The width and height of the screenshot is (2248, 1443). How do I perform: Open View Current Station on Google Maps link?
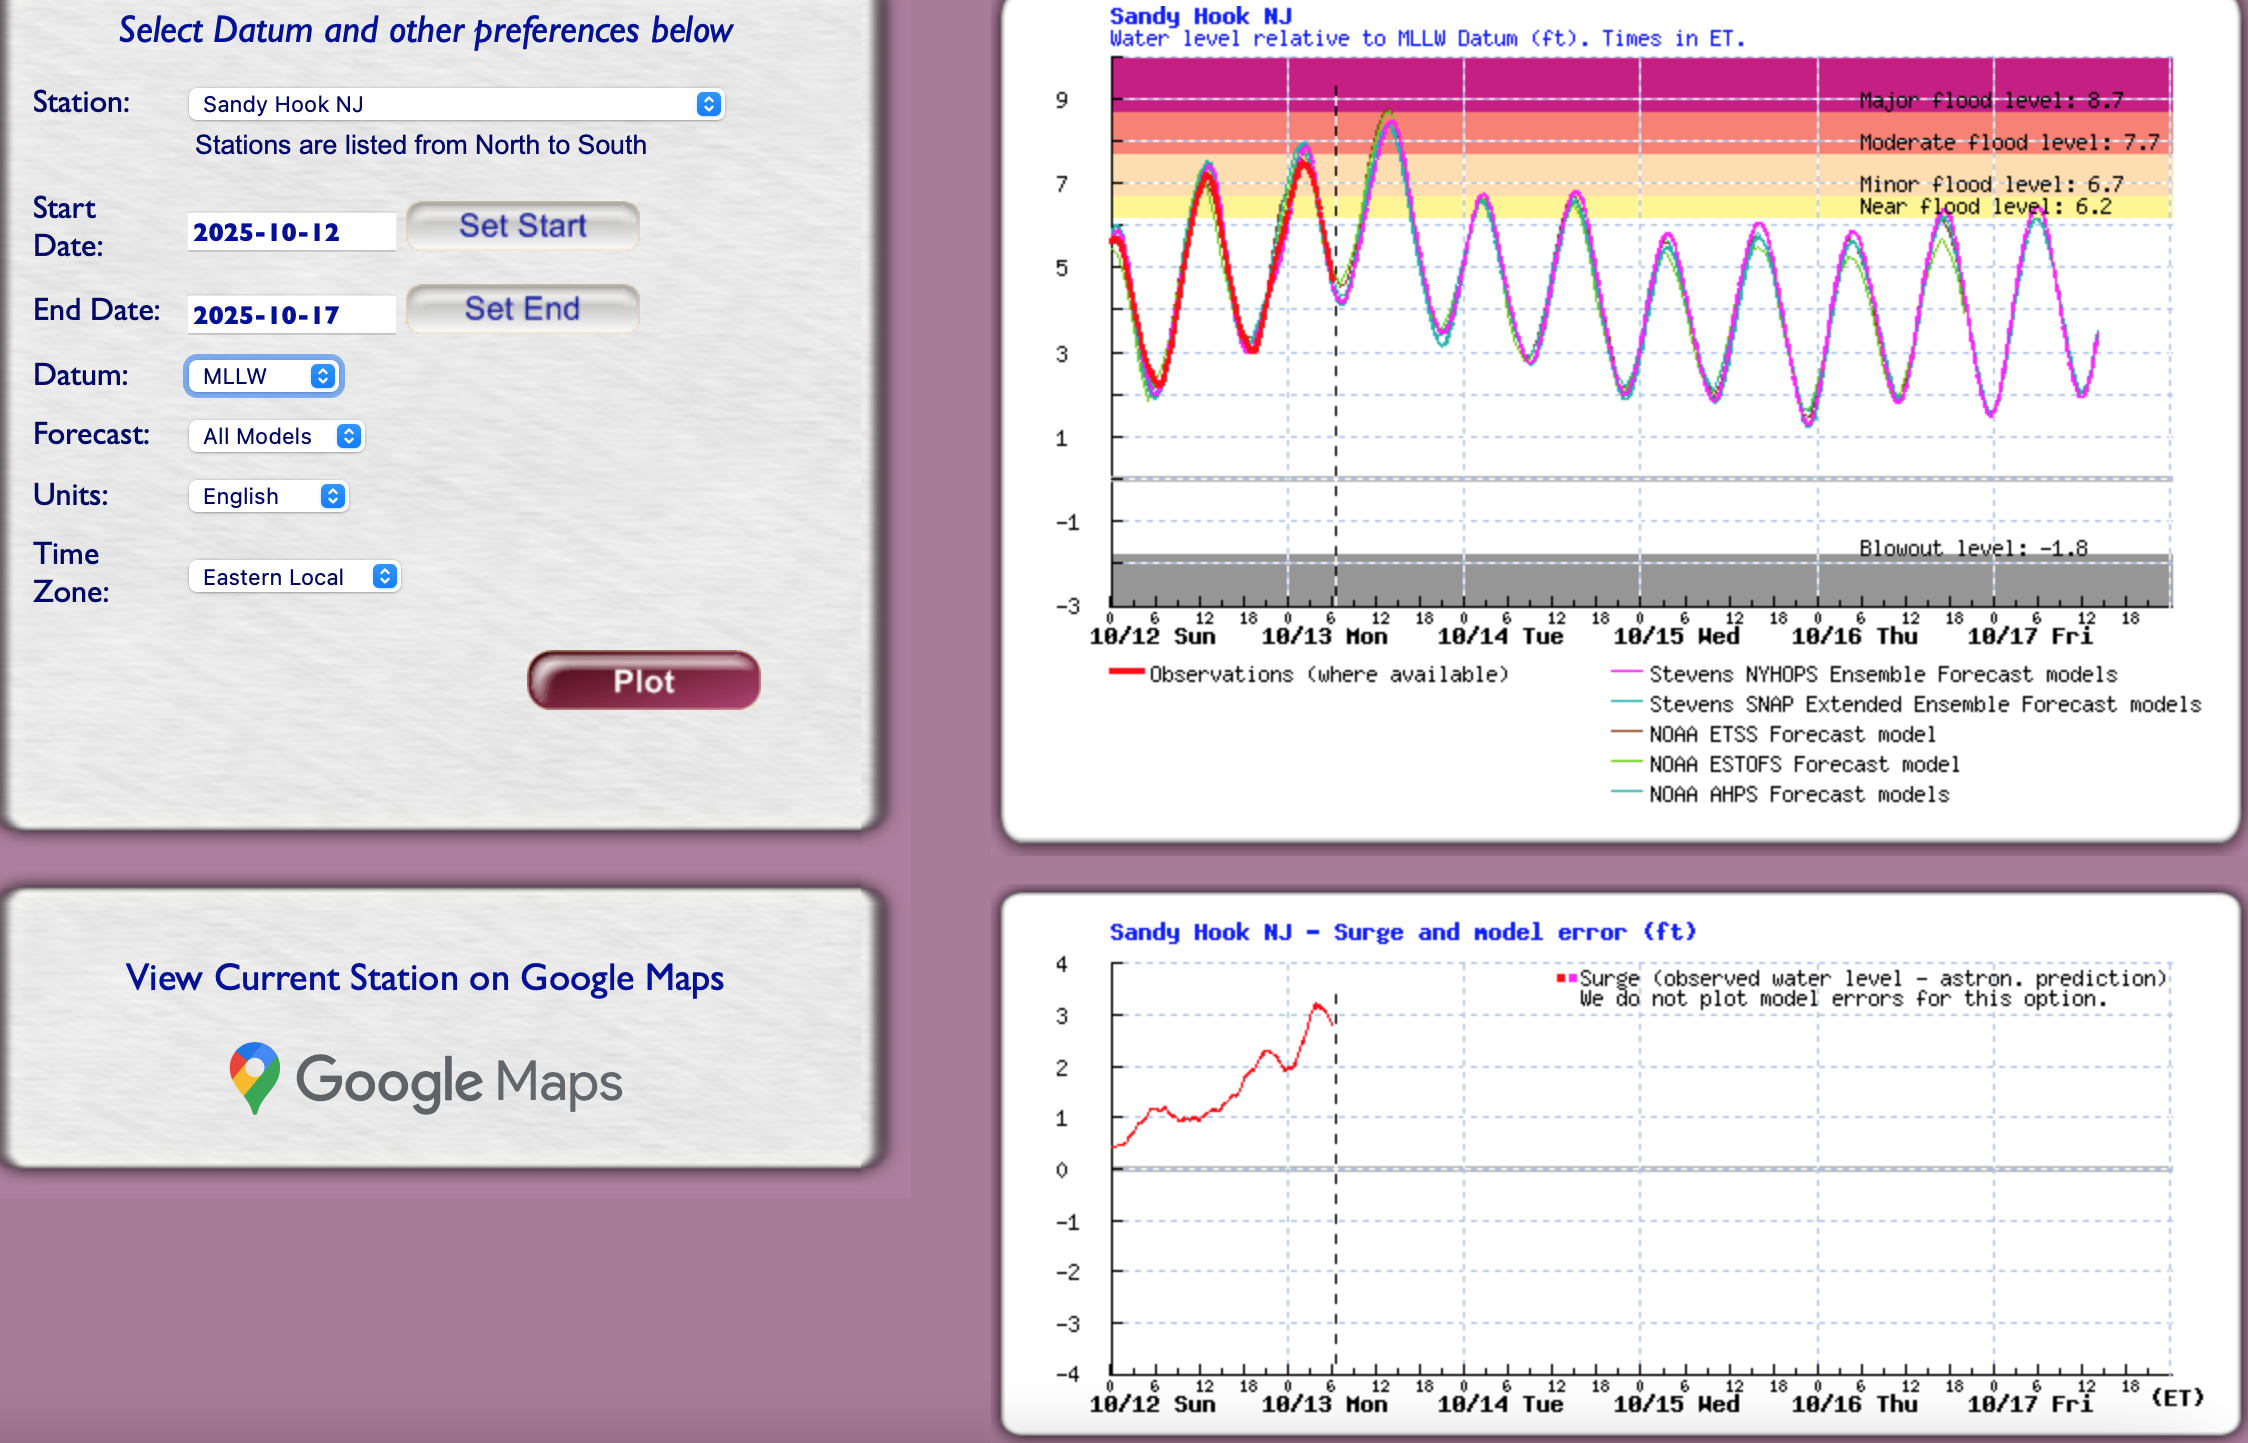[x=425, y=977]
